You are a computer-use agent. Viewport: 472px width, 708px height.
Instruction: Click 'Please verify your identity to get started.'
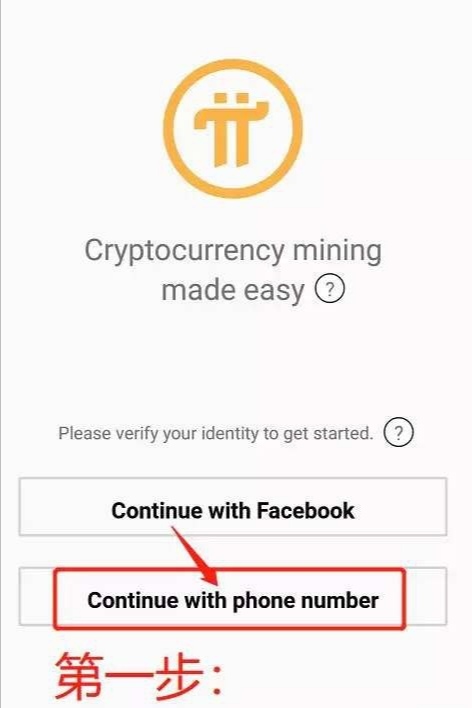(x=215, y=433)
